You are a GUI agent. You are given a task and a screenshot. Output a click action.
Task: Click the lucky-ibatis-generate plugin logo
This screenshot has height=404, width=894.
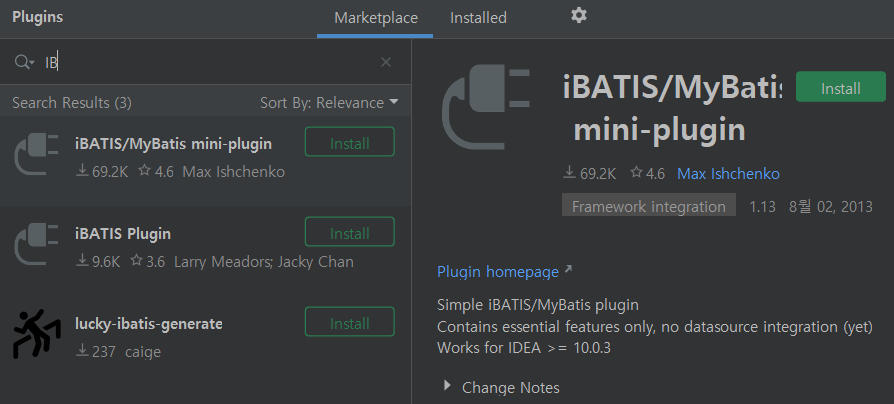tap(36, 334)
